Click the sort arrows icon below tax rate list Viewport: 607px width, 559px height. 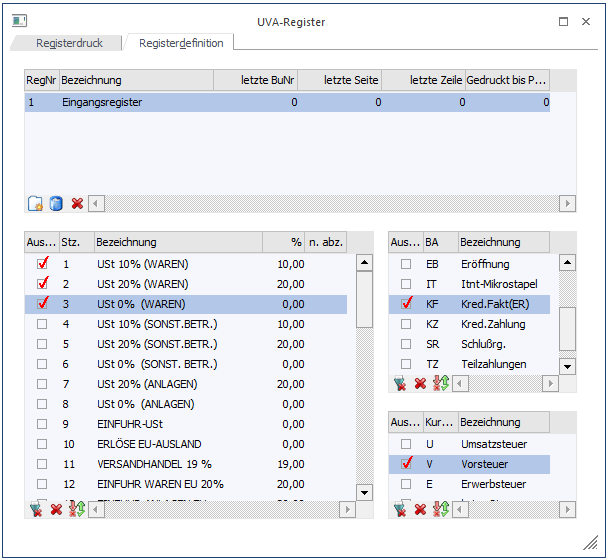point(76,510)
